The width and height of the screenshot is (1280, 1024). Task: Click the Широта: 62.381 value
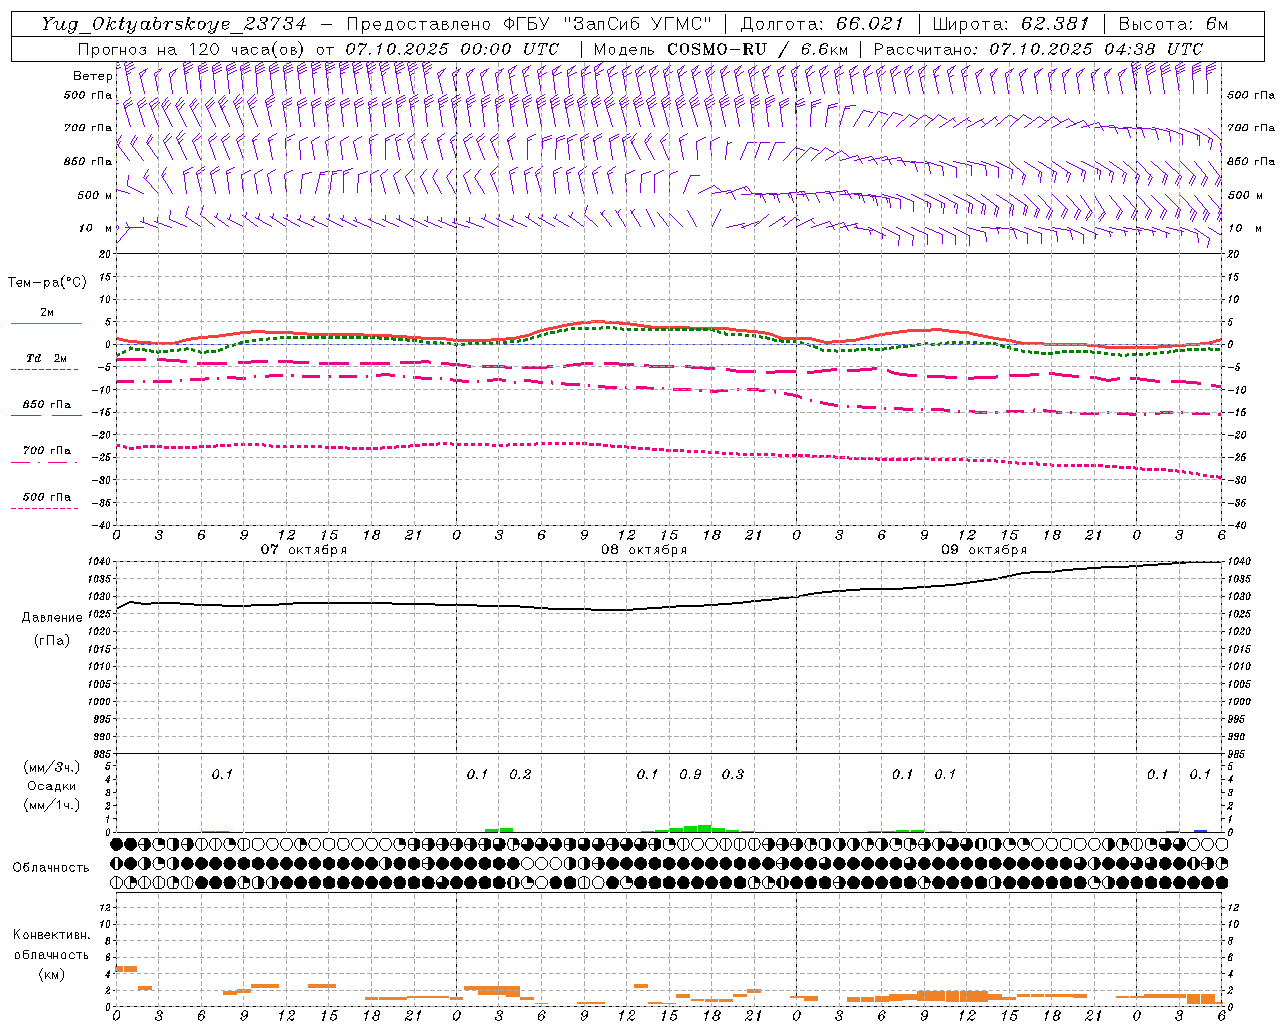click(x=1010, y=24)
